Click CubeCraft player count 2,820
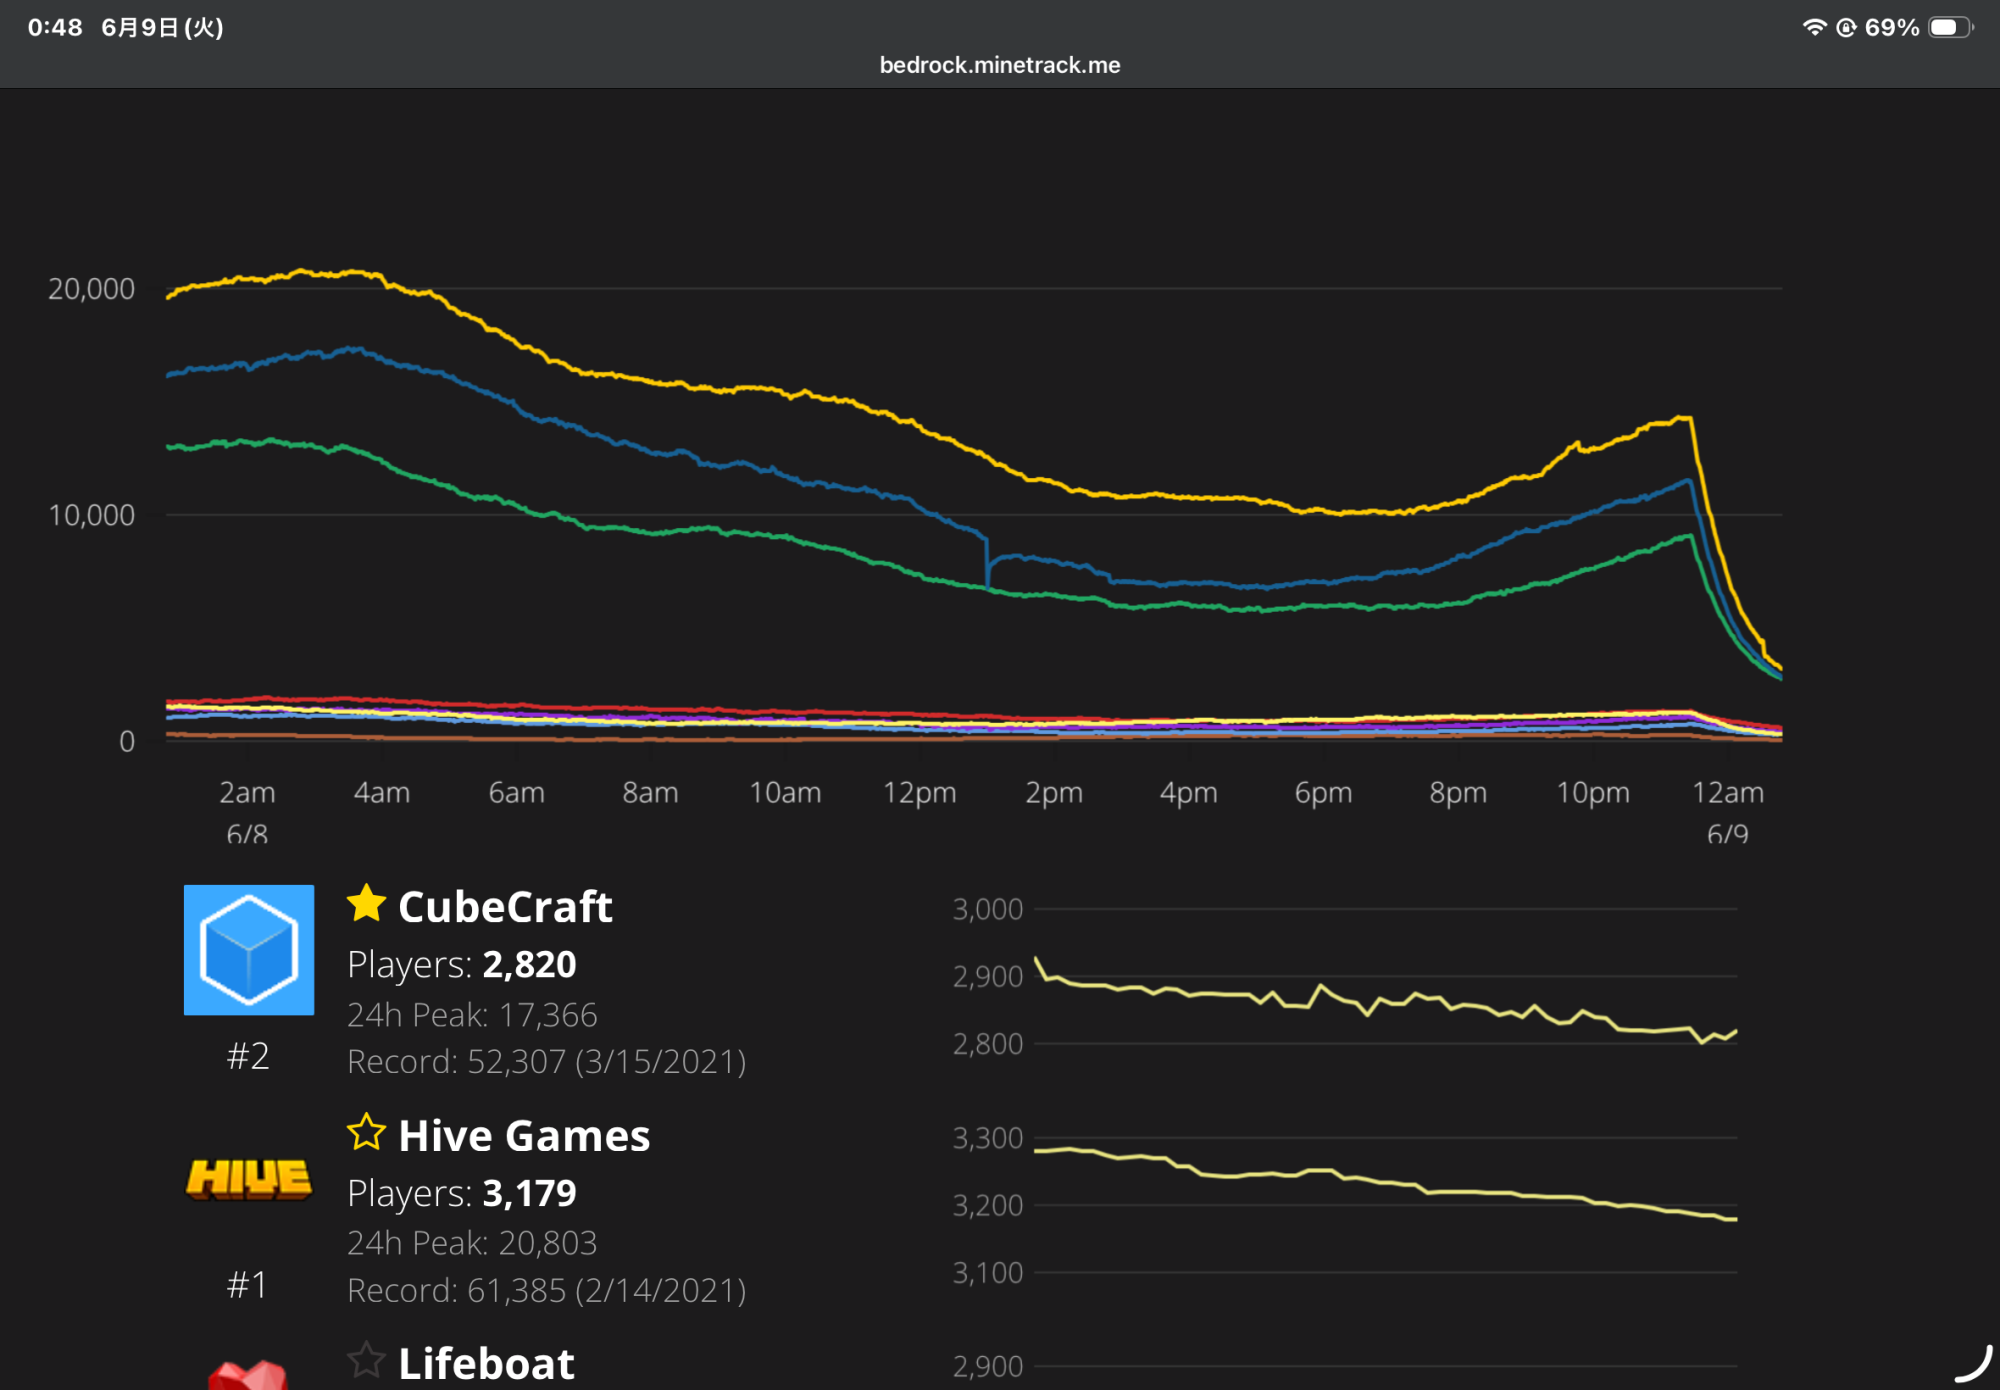This screenshot has height=1390, width=2000. tap(529, 965)
